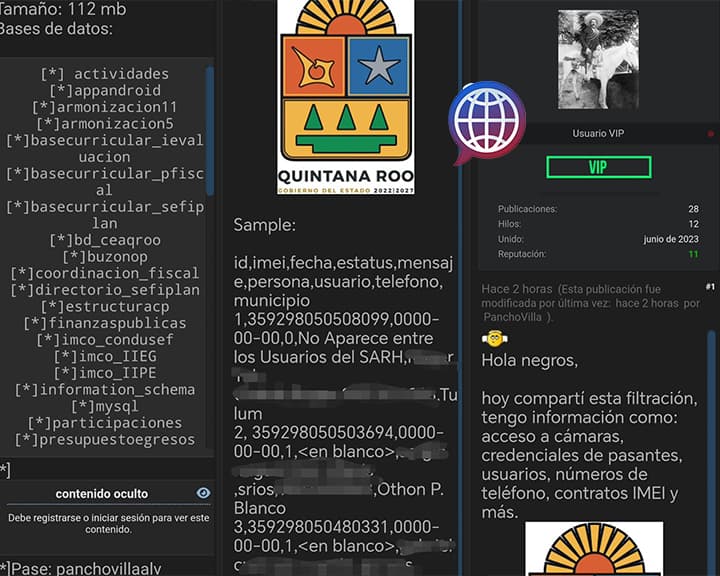Click the Hola negros greeting text
This screenshot has width=720, height=576.
(x=529, y=360)
